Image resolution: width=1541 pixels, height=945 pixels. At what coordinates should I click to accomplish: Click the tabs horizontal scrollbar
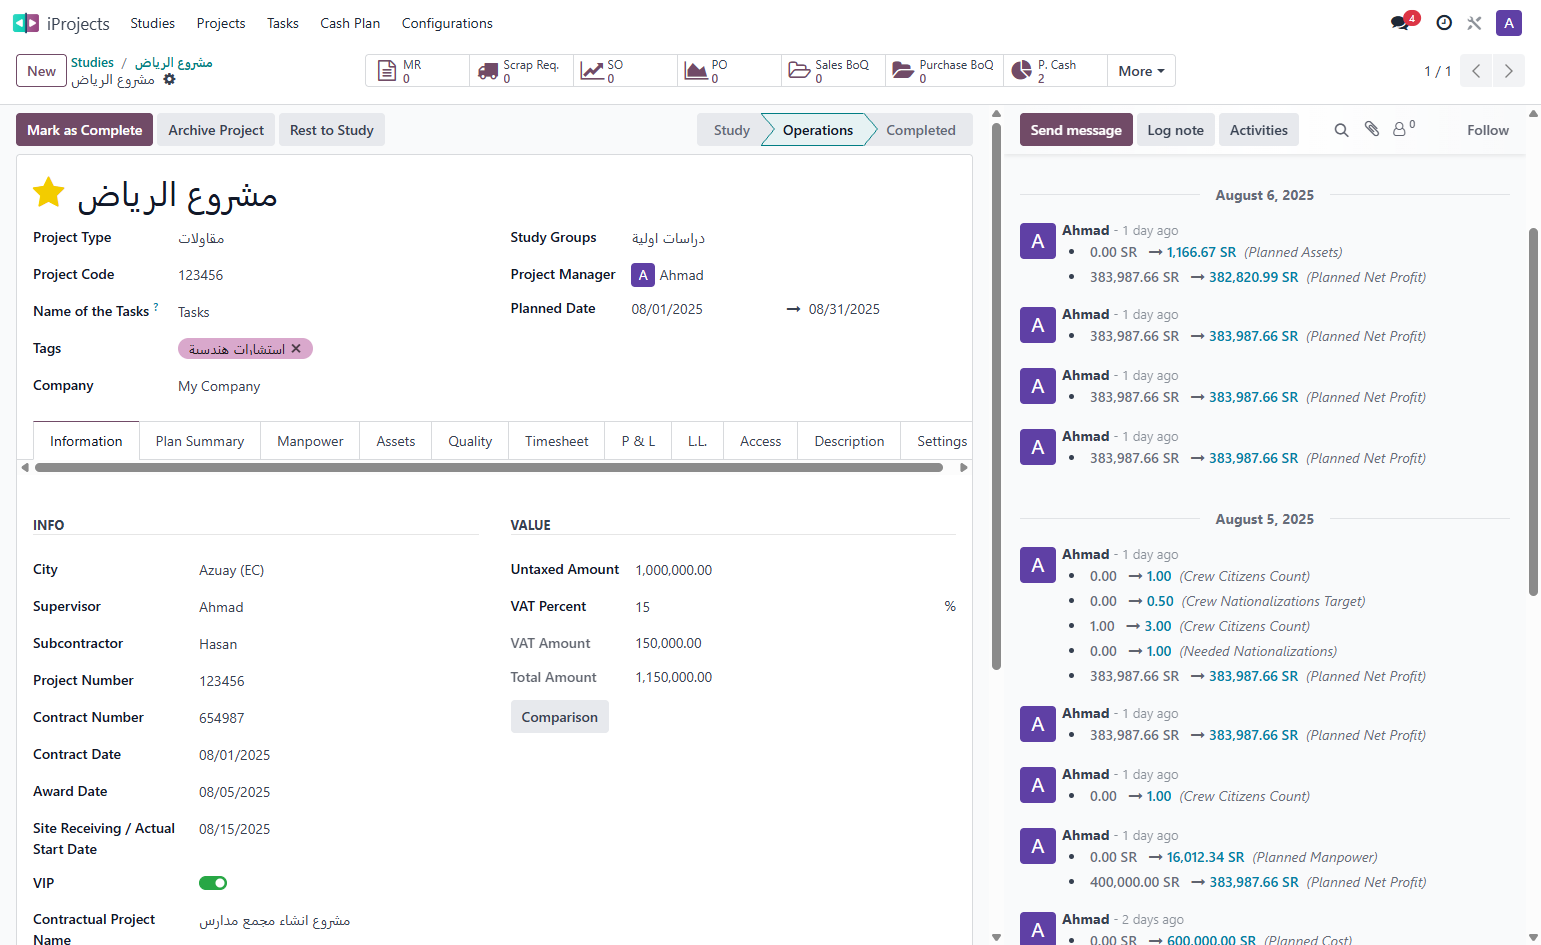click(489, 467)
